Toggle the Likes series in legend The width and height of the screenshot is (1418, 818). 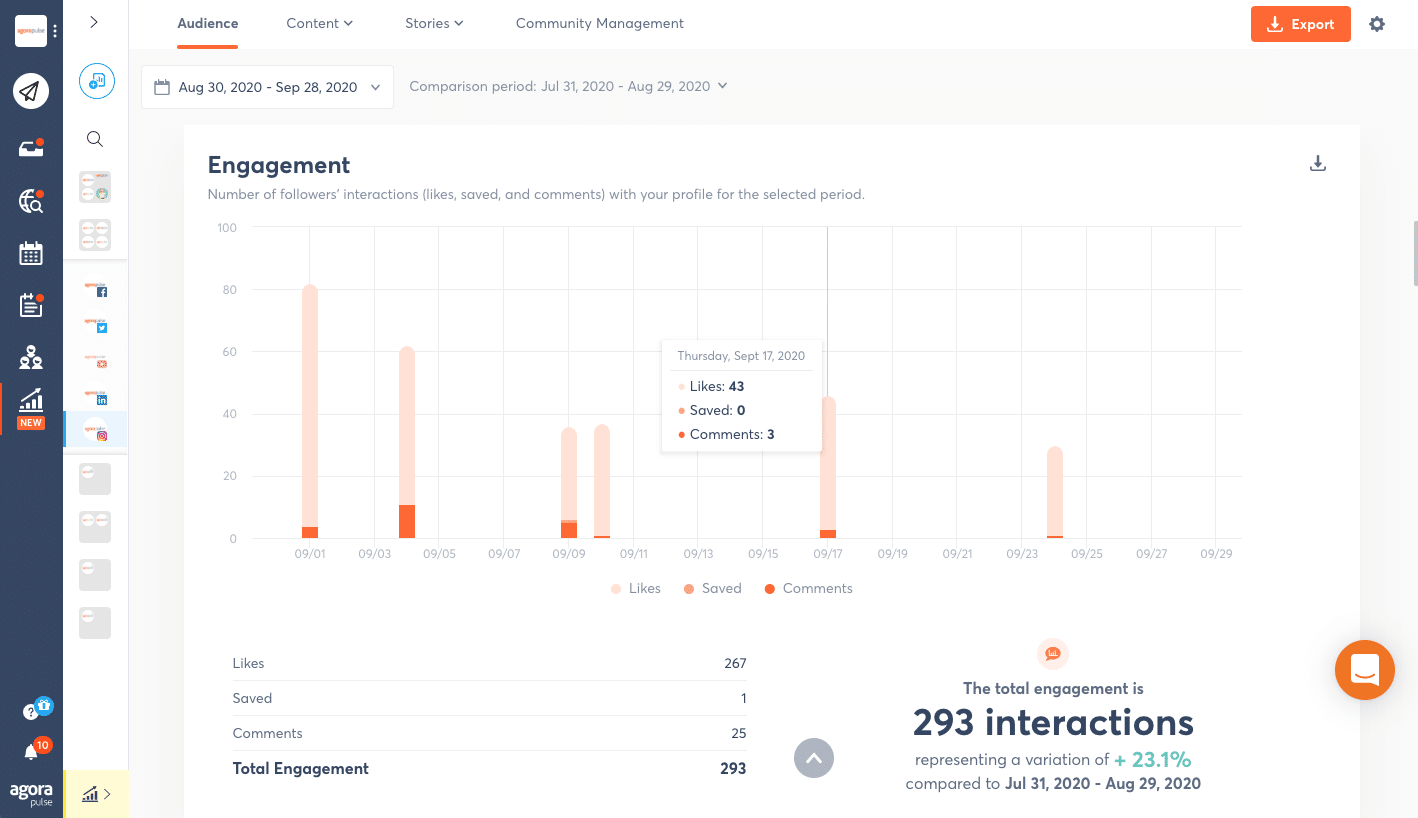tap(635, 589)
